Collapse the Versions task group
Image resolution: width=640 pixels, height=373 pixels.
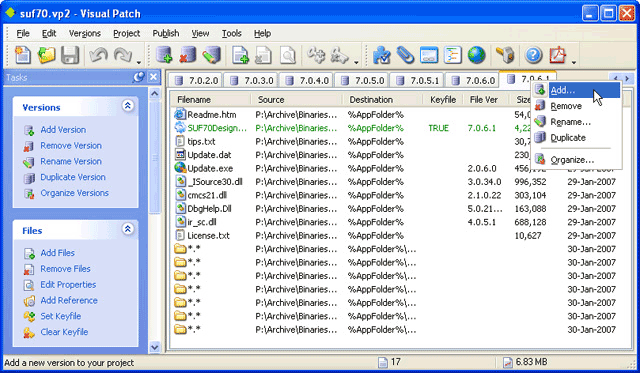click(x=127, y=106)
